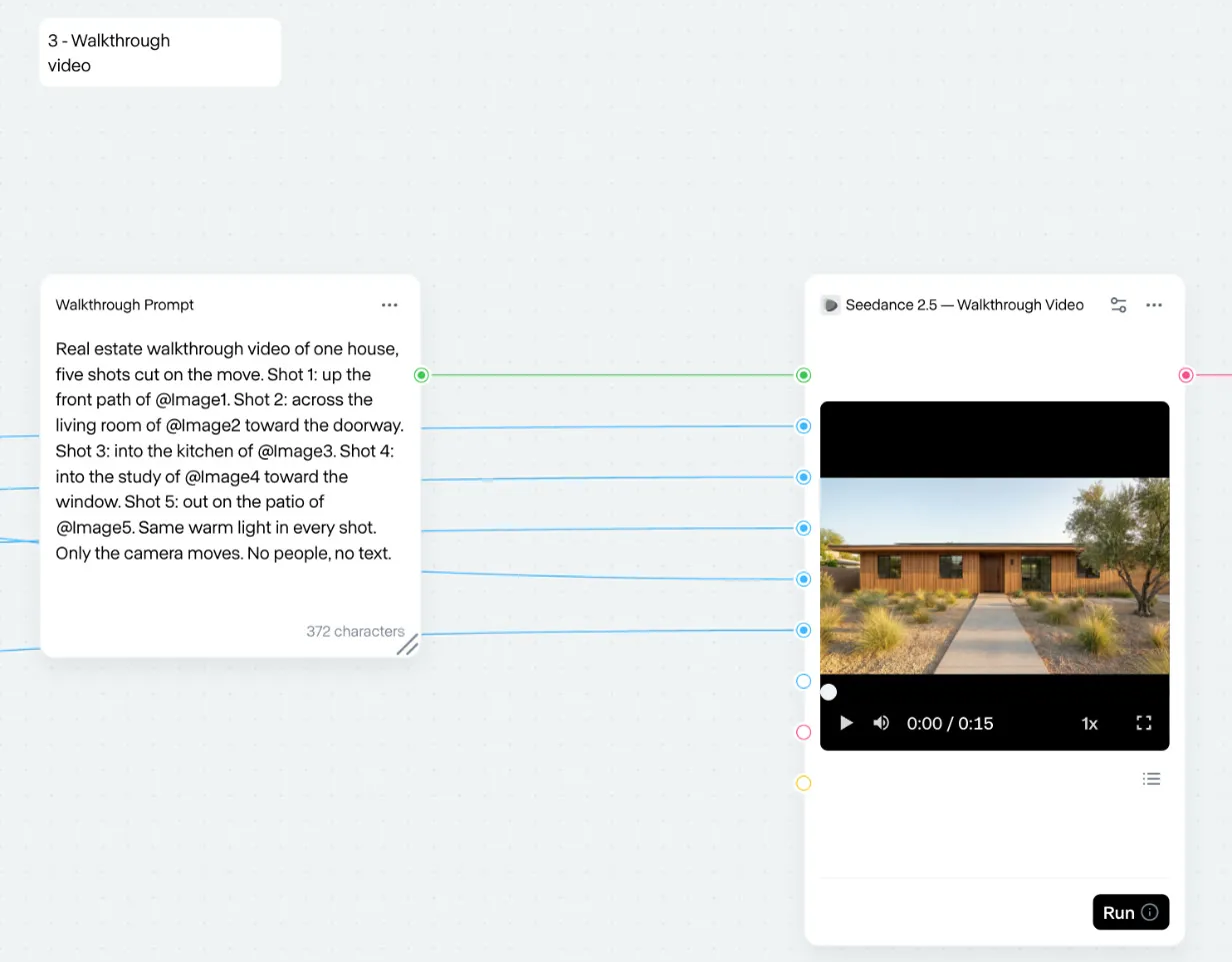This screenshot has height=962, width=1232.
Task: Play the walkthrough video
Action: [x=846, y=723]
